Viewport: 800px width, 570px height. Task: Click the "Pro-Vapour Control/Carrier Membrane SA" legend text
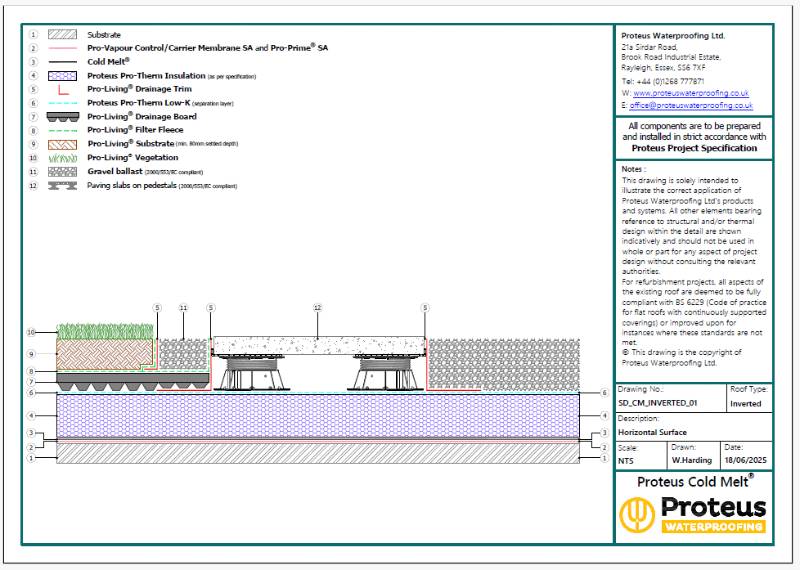pyautogui.click(x=170, y=48)
